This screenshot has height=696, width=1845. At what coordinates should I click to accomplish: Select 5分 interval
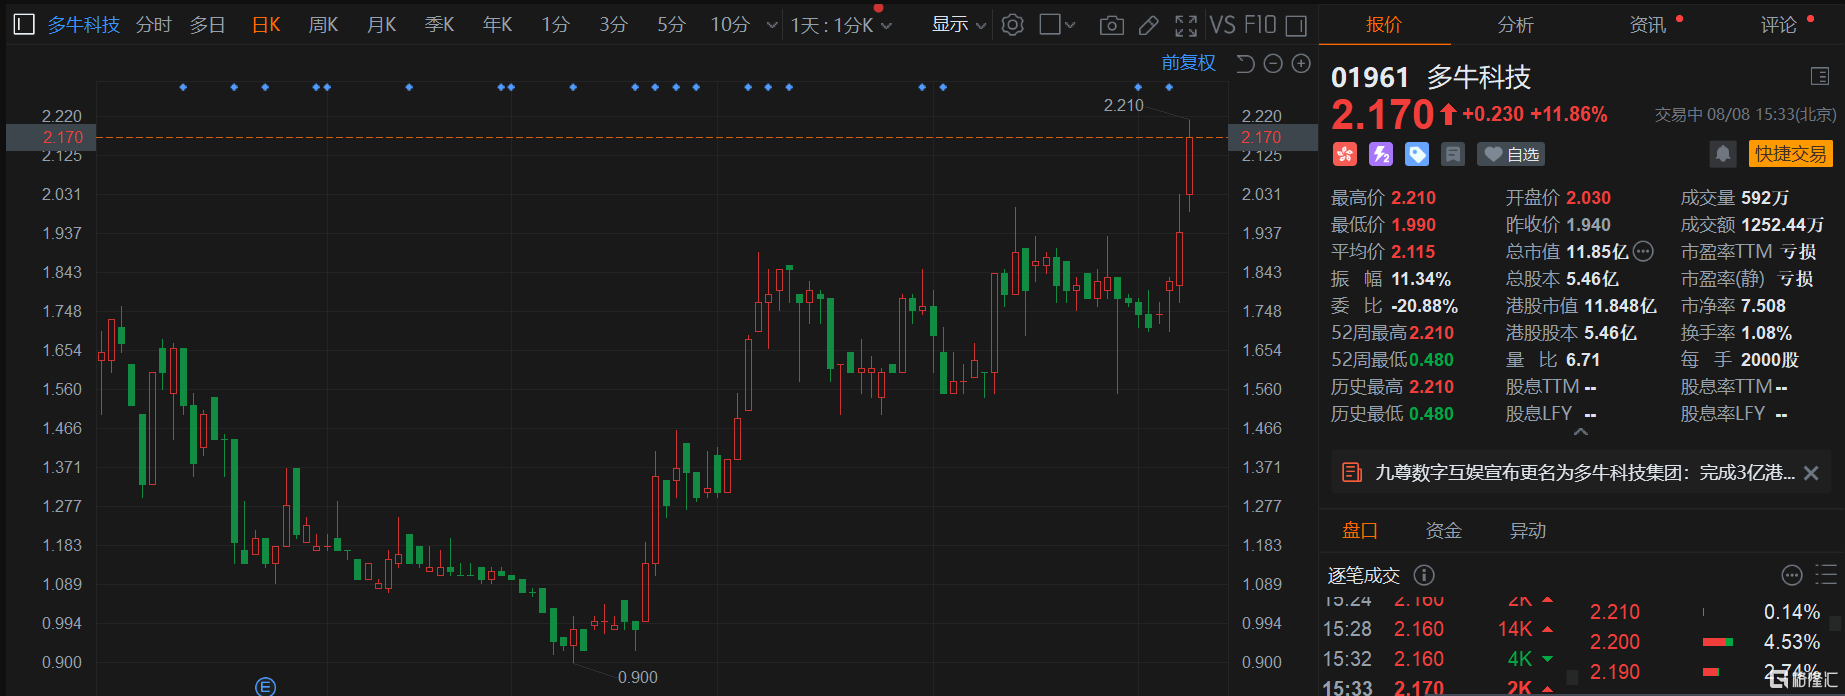click(672, 24)
